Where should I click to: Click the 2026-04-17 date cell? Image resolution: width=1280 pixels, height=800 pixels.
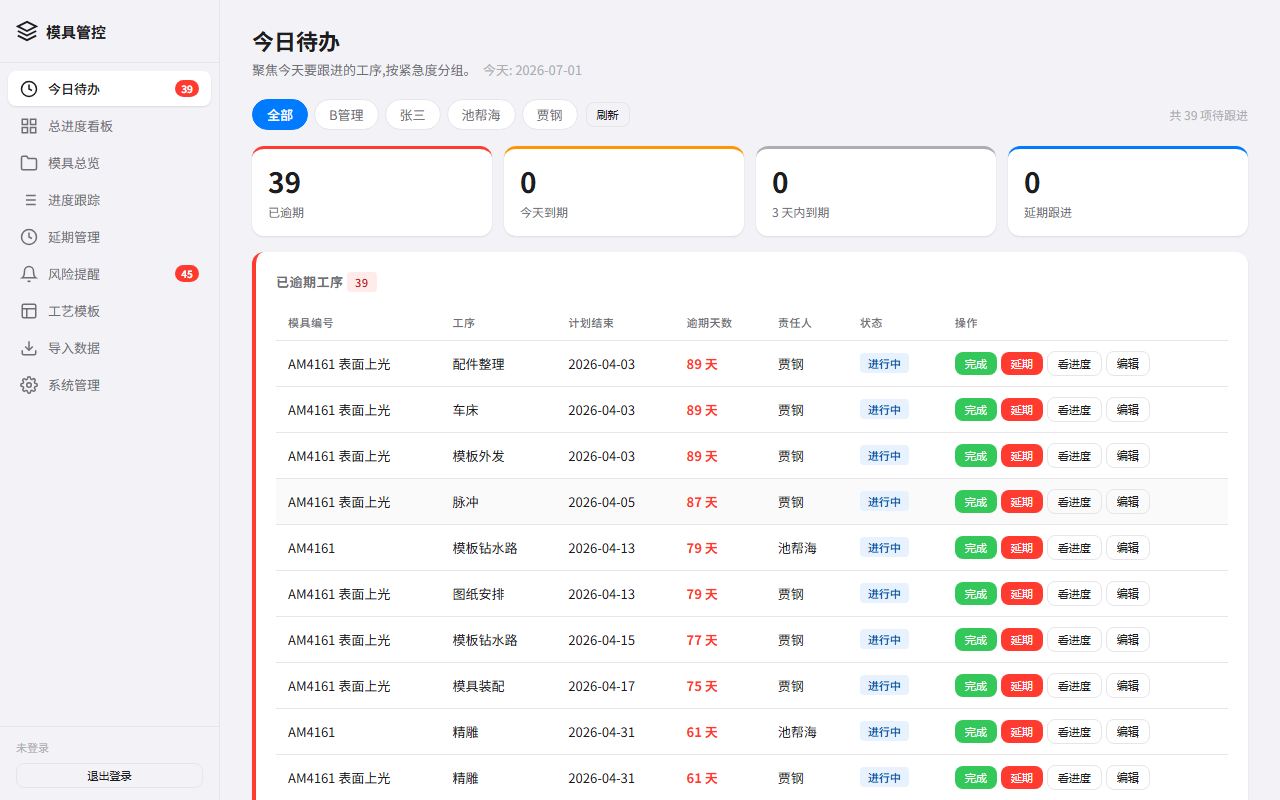(x=602, y=686)
